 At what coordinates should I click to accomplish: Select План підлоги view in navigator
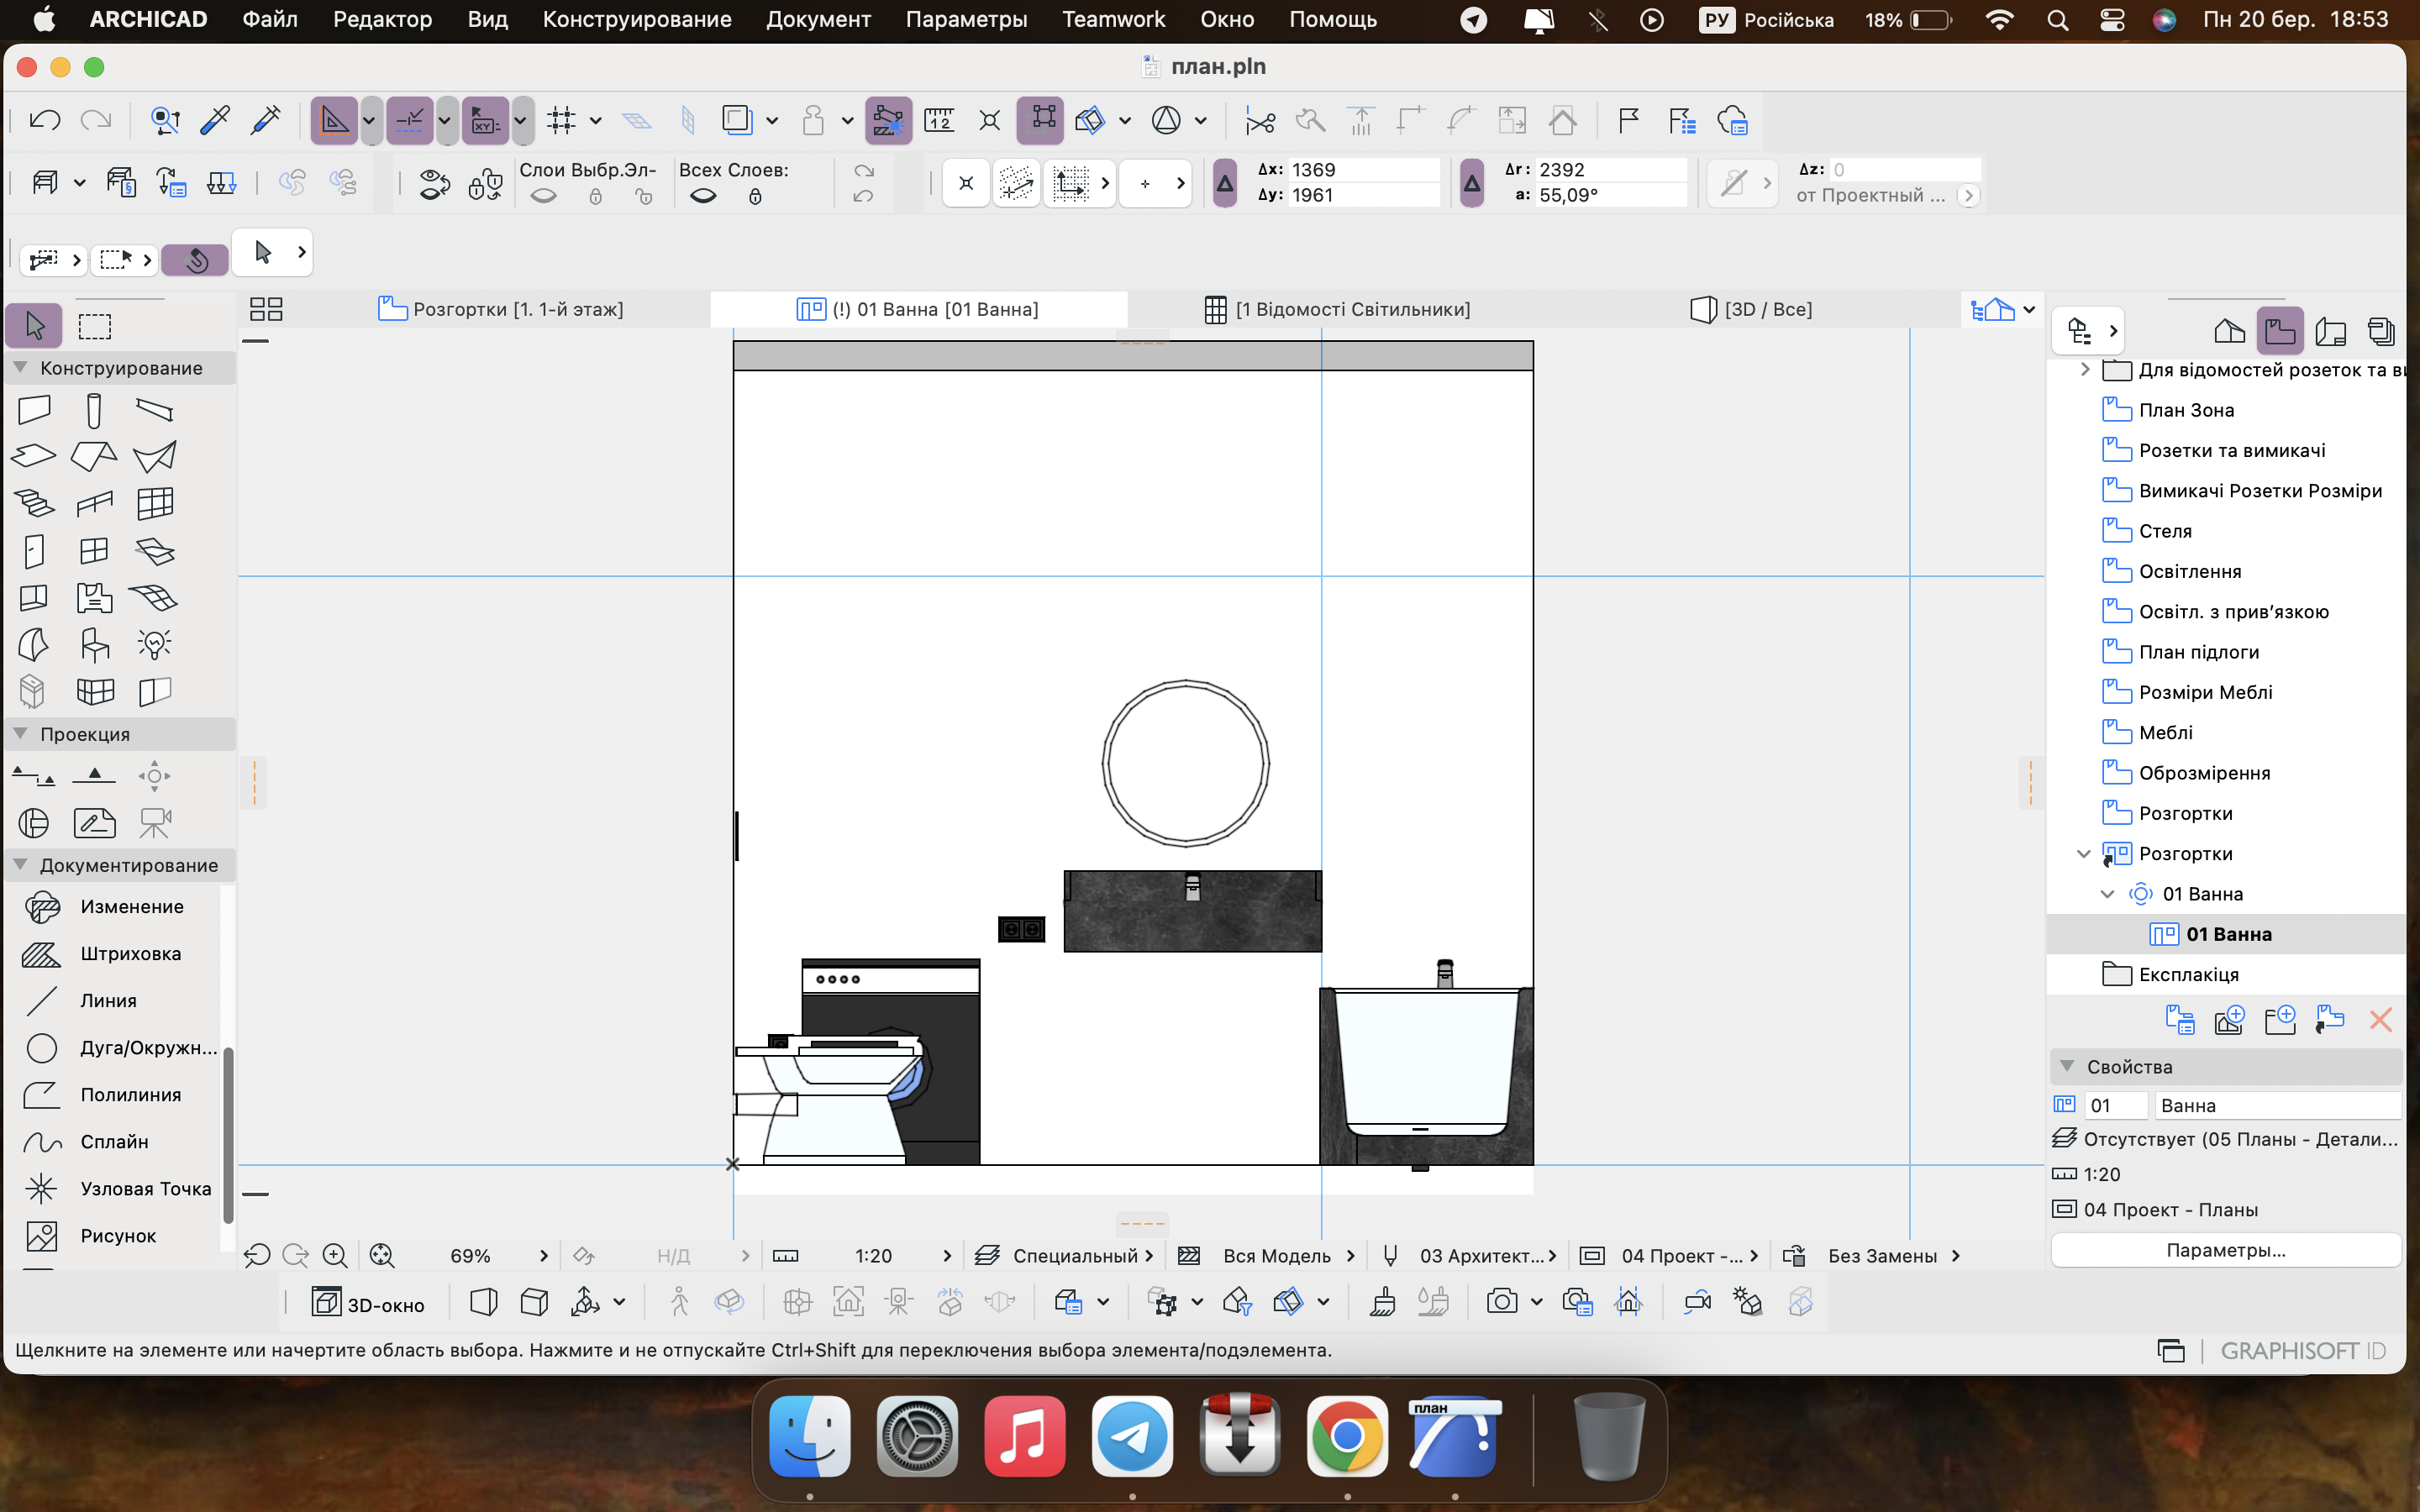click(2198, 652)
